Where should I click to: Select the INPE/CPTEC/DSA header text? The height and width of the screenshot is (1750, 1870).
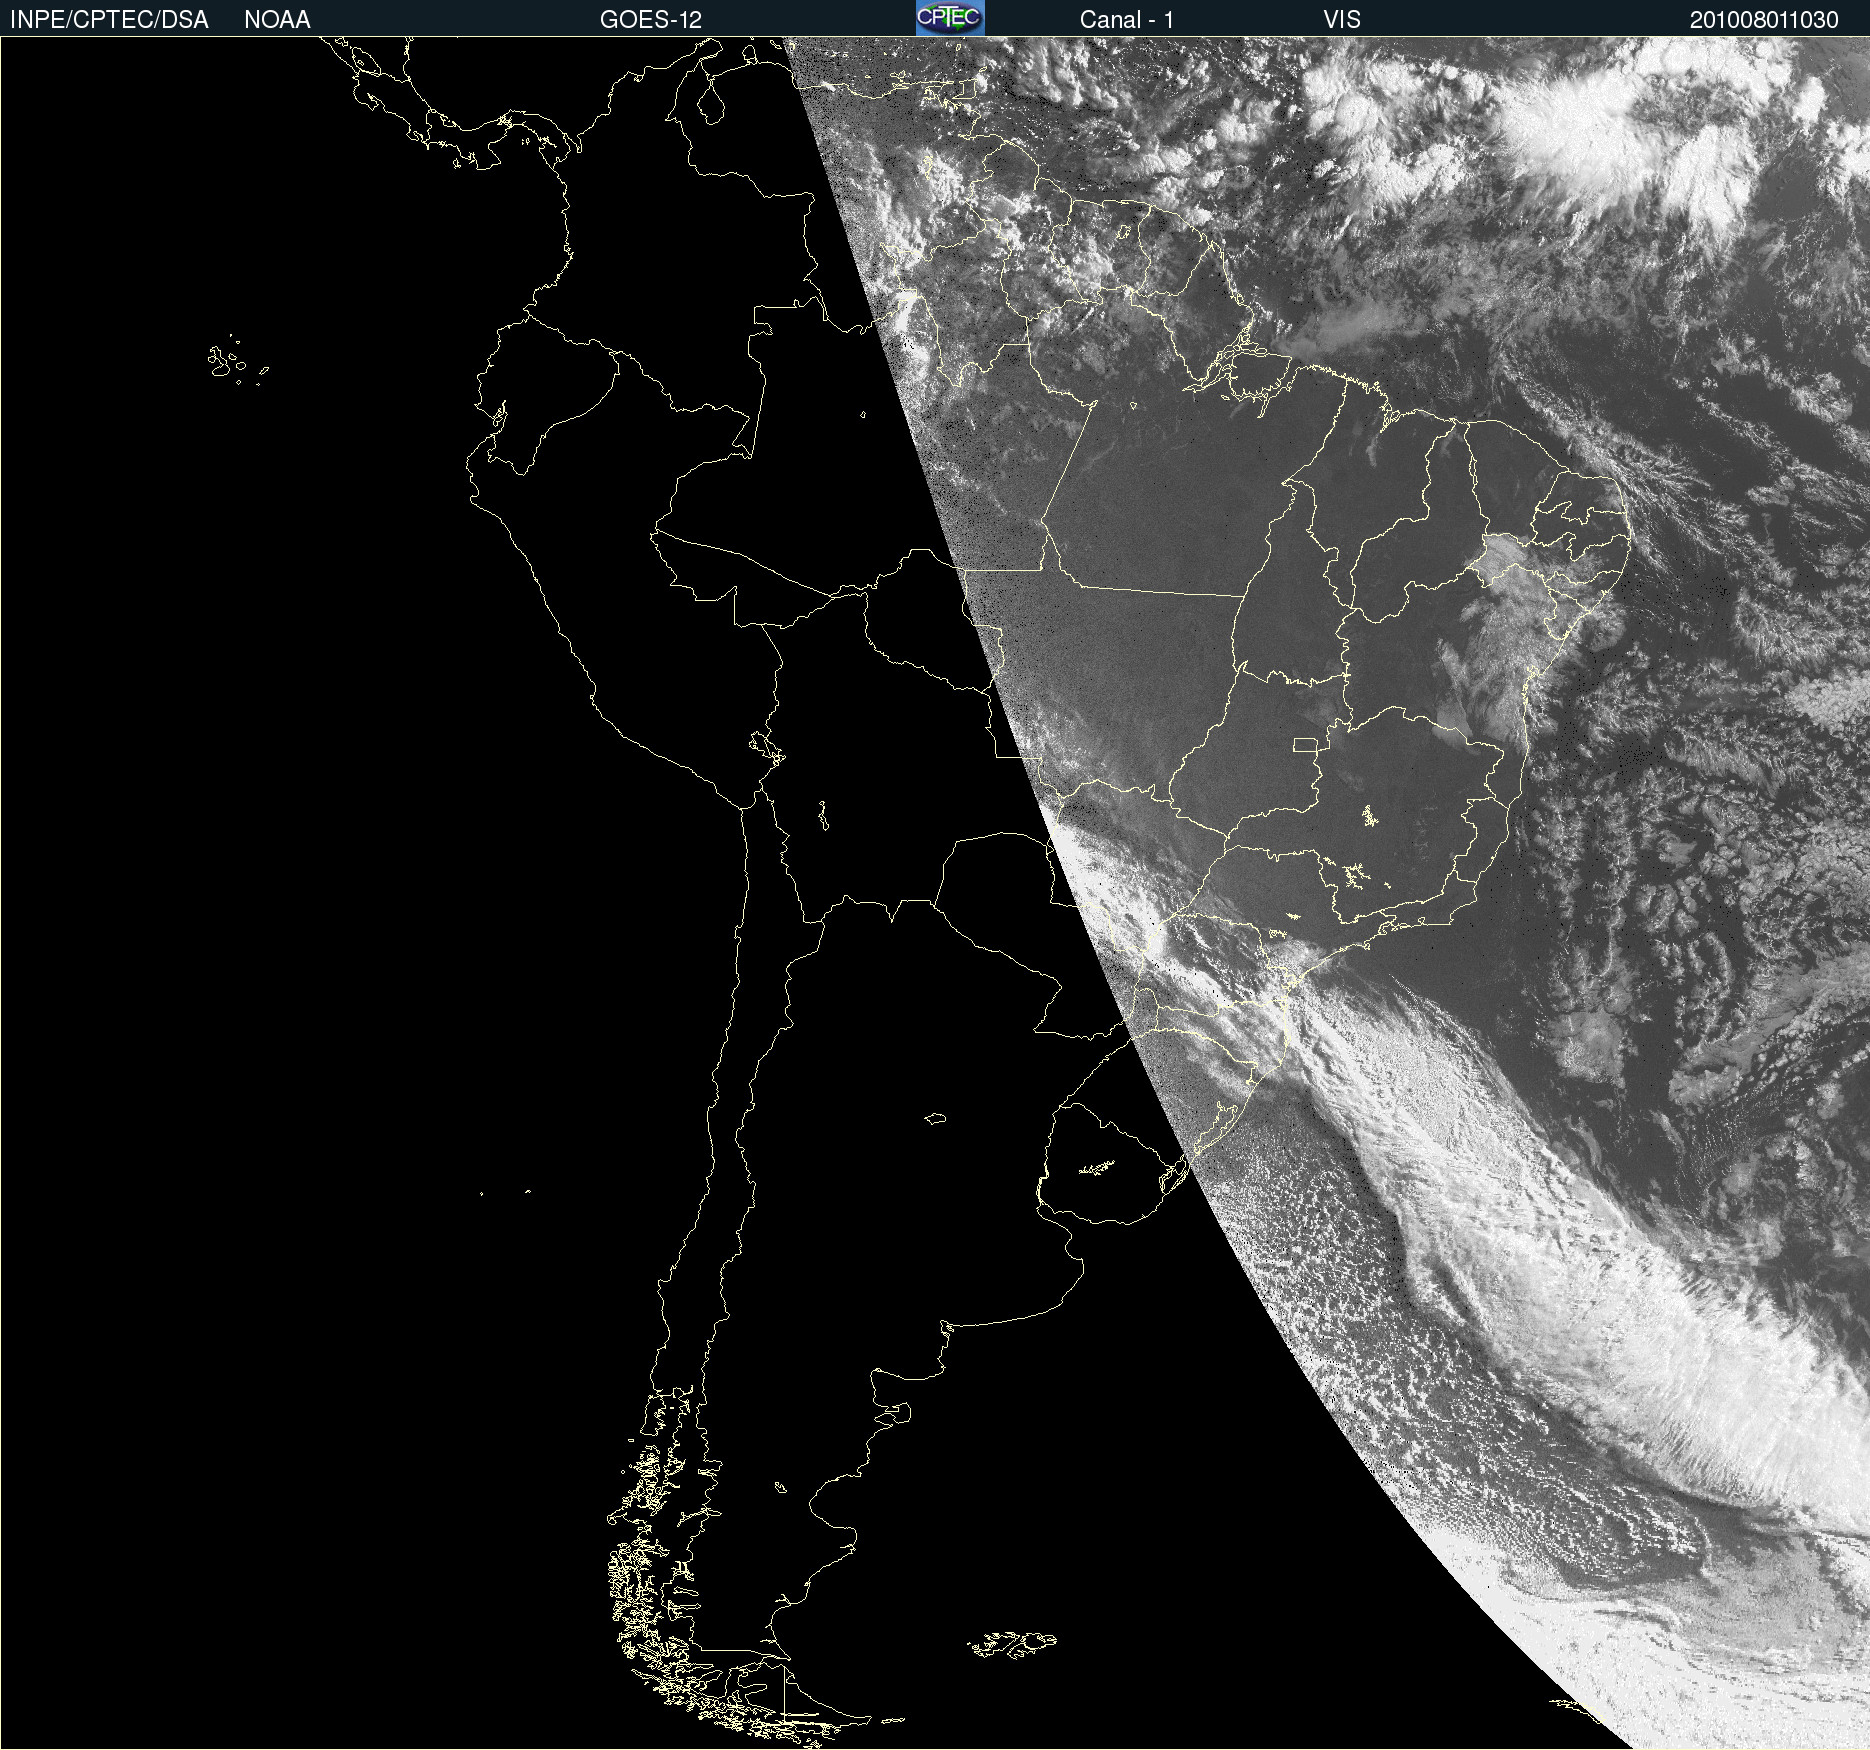click(109, 20)
